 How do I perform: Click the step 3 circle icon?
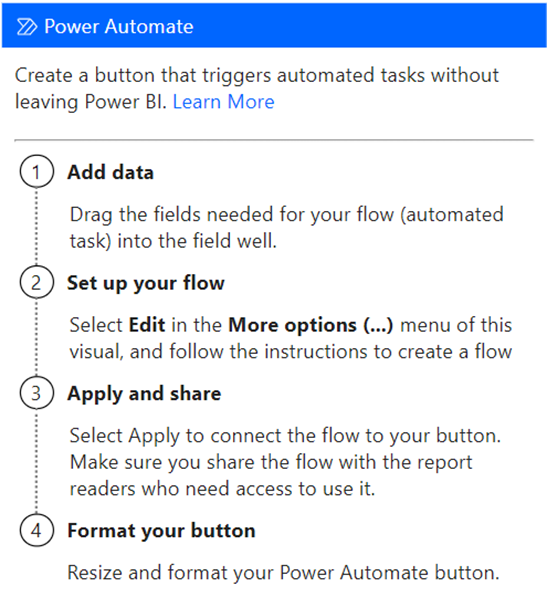pos(37,393)
